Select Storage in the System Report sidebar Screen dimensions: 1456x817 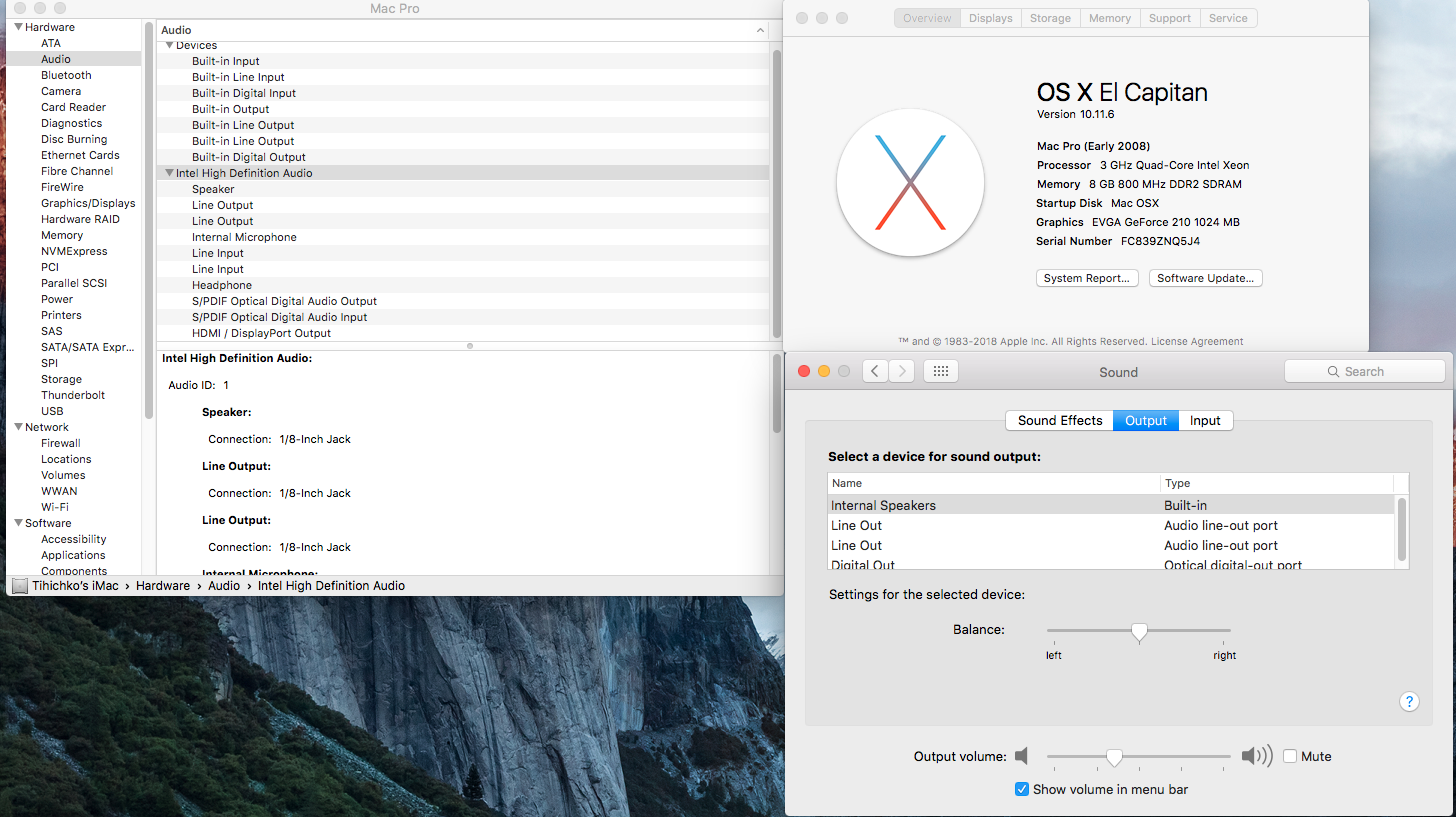click(x=62, y=379)
